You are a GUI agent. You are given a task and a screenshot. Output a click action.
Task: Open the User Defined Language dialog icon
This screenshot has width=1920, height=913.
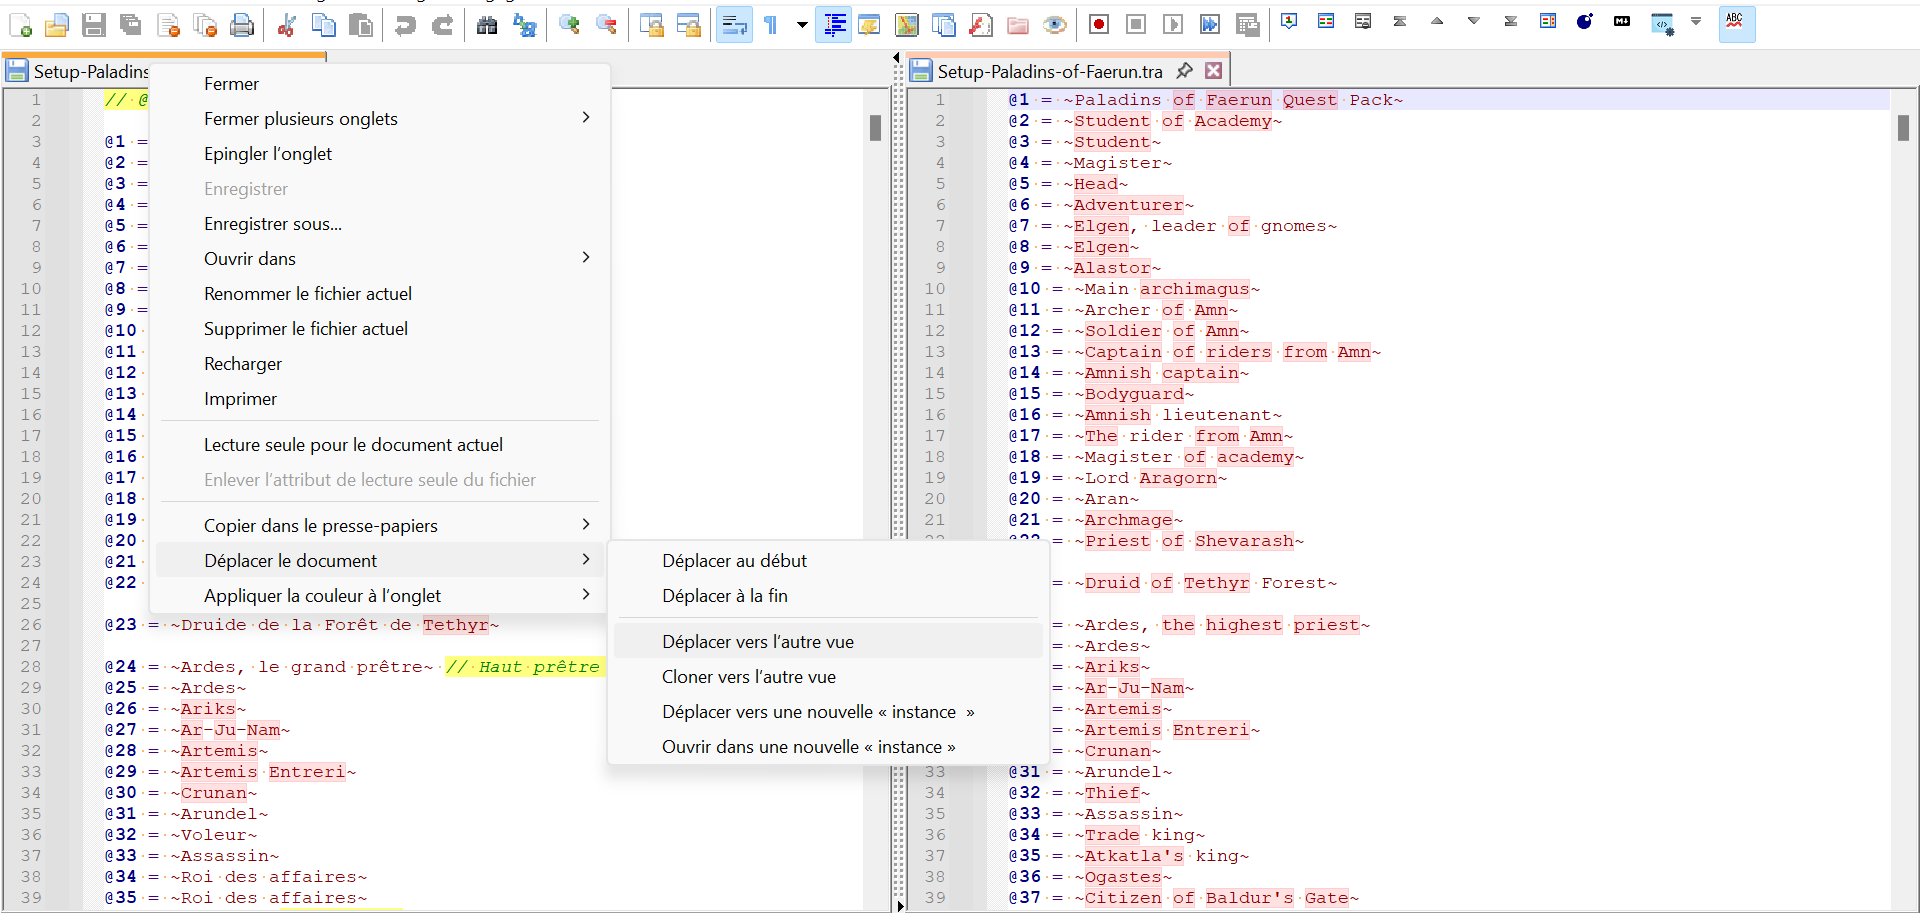click(x=870, y=25)
